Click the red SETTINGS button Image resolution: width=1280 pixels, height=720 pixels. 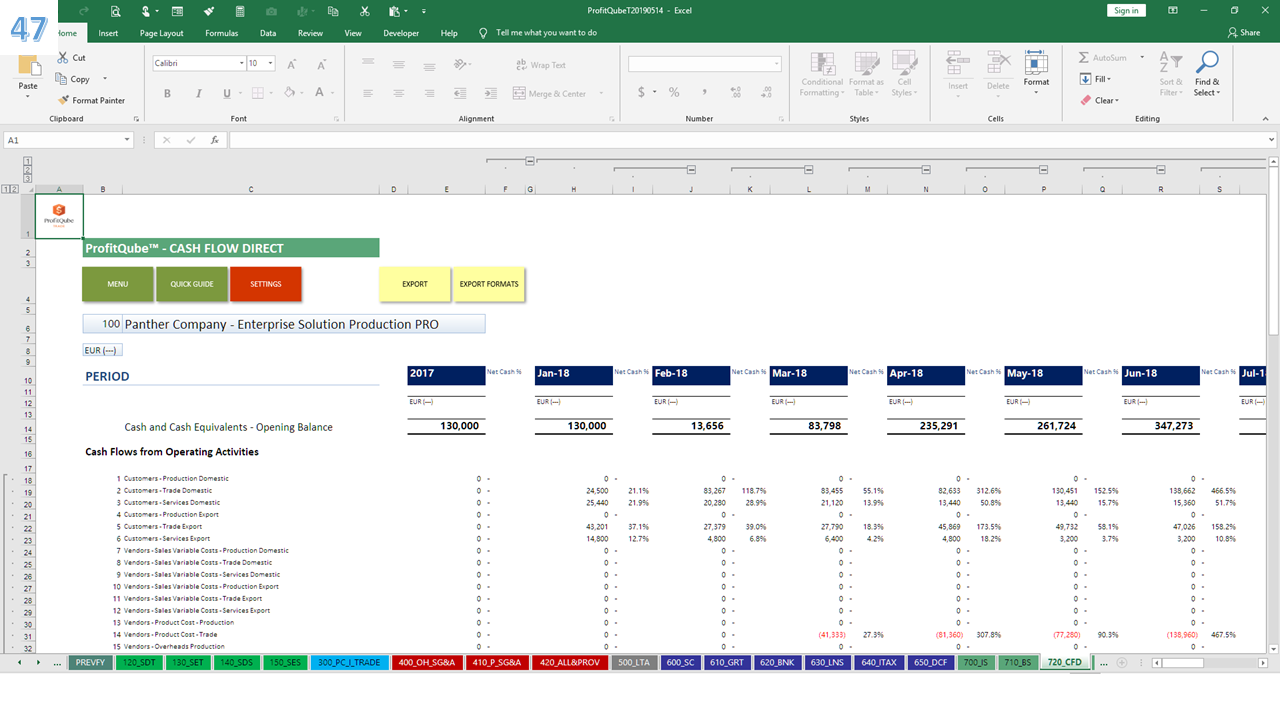266,284
